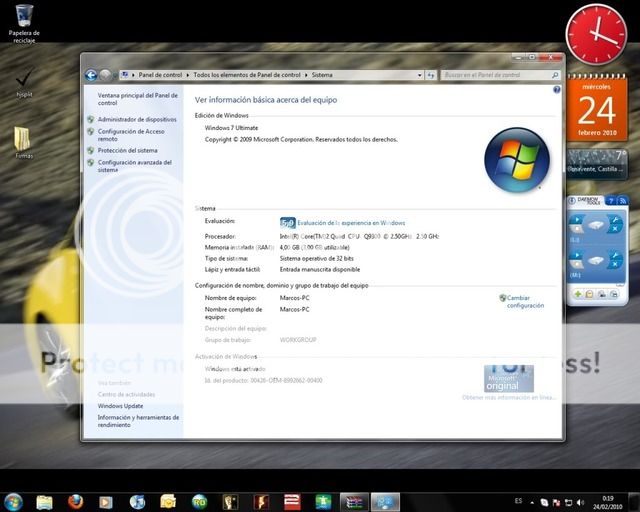Screen dimensions: 640x512
Task: Click the Back arrow in the Sistema window
Action: (91, 75)
